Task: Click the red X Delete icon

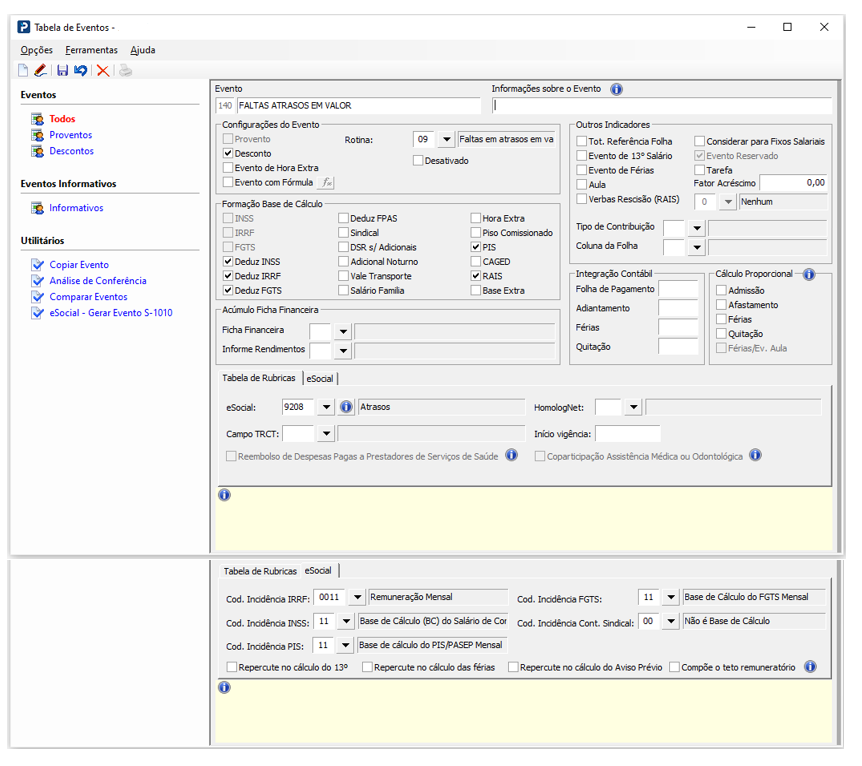Action: coord(103,70)
